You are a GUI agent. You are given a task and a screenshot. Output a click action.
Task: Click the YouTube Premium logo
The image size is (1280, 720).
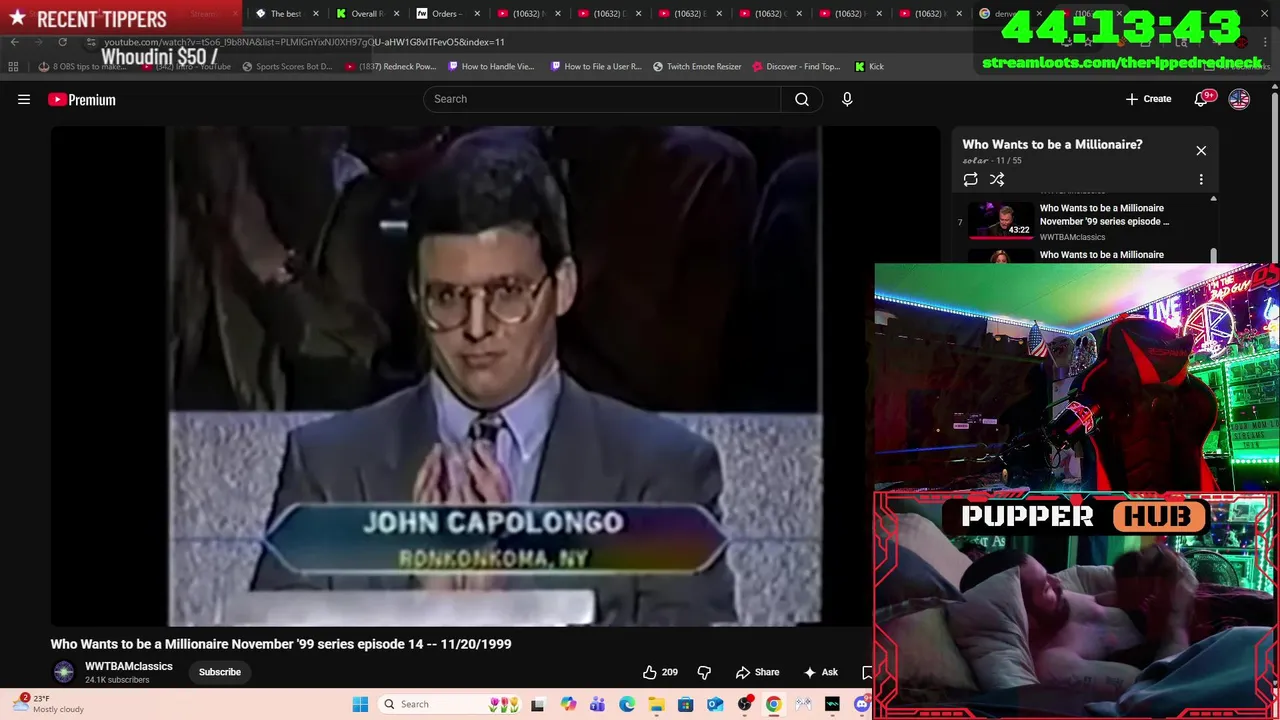point(82,99)
